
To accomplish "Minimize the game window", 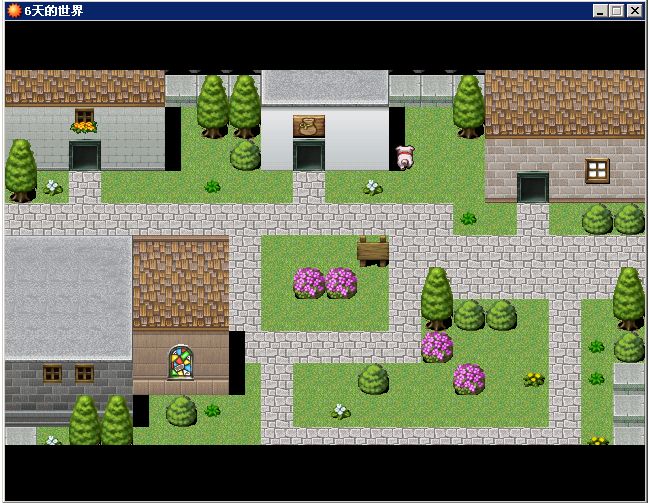I will [600, 10].
